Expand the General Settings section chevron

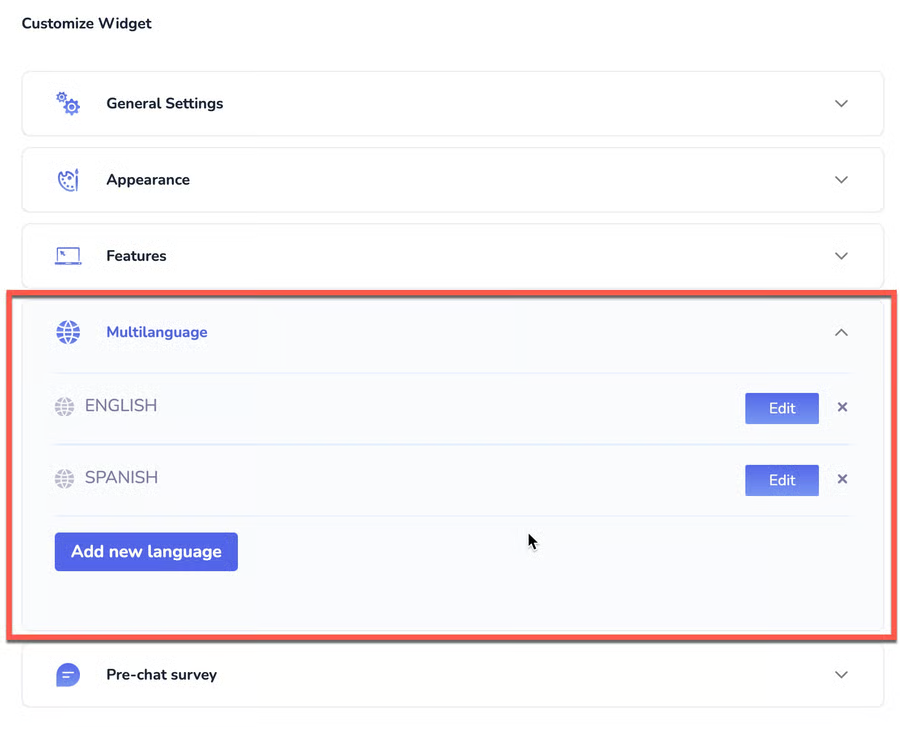click(x=841, y=104)
